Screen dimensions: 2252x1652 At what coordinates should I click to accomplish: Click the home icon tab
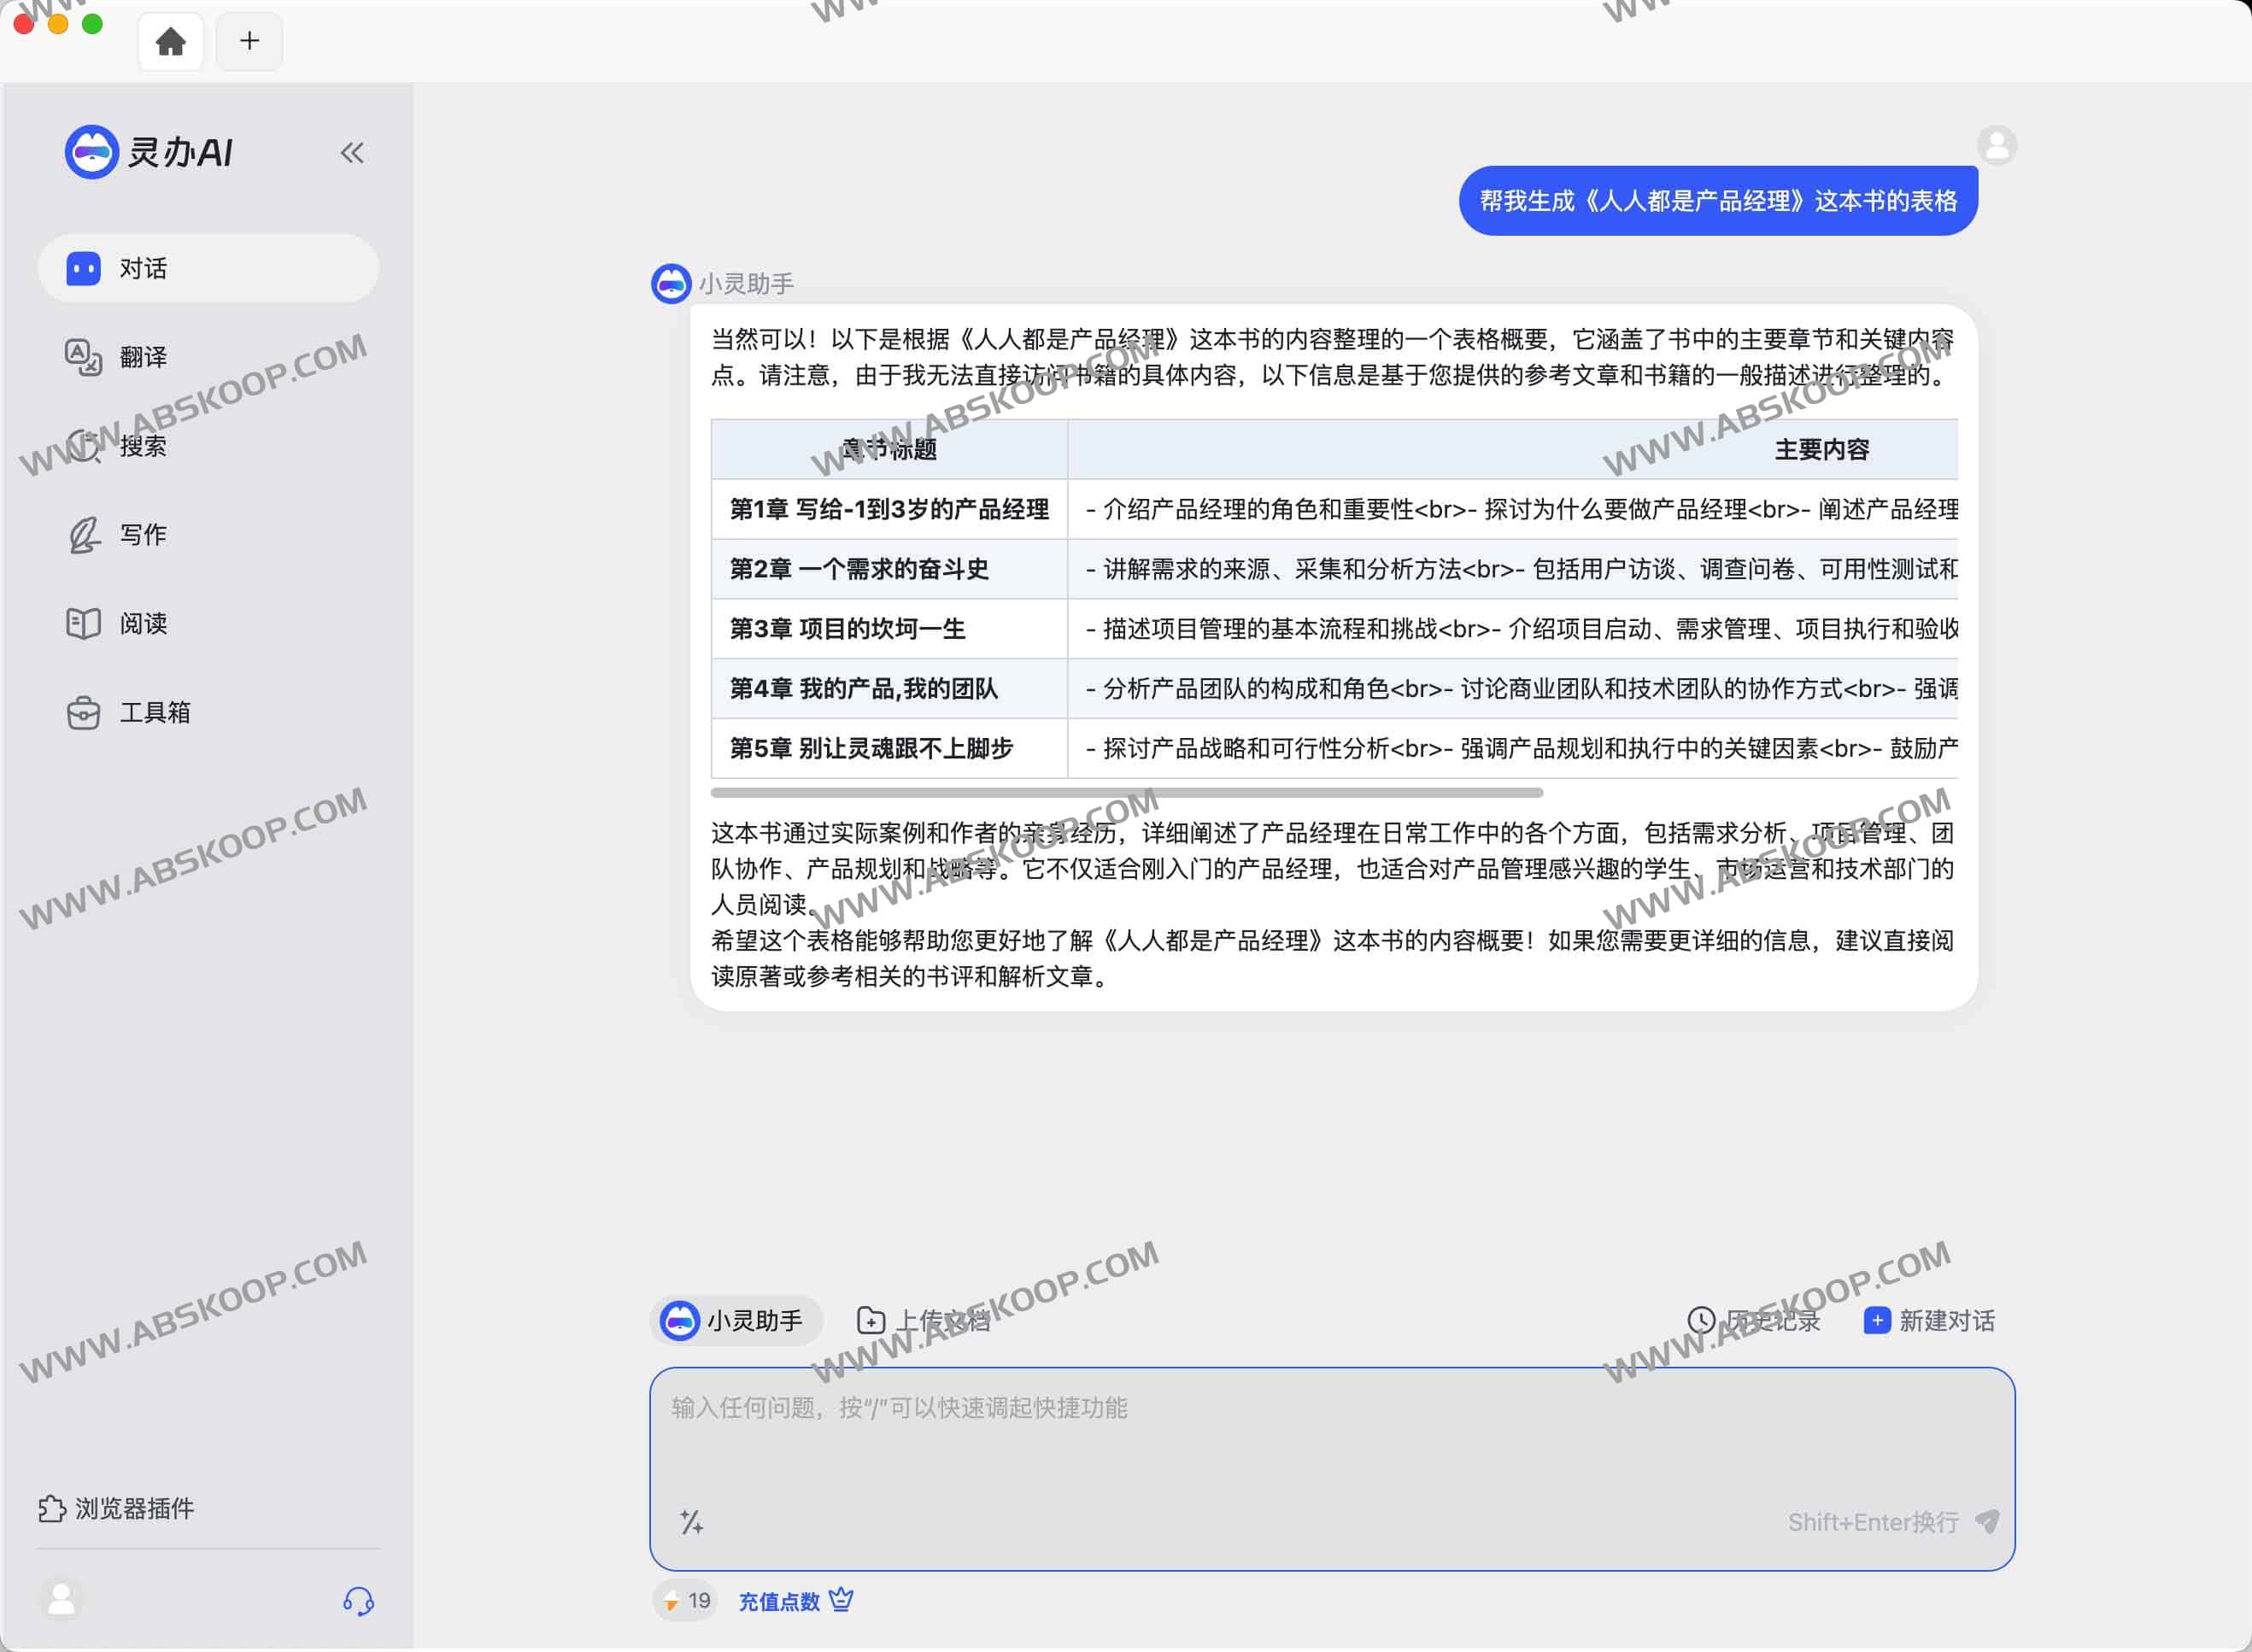pos(171,41)
